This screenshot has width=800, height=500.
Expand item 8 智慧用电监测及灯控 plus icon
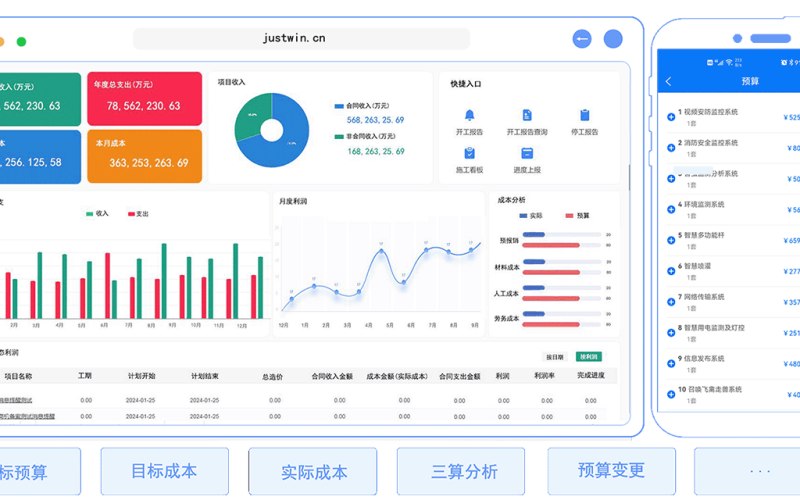(x=671, y=333)
